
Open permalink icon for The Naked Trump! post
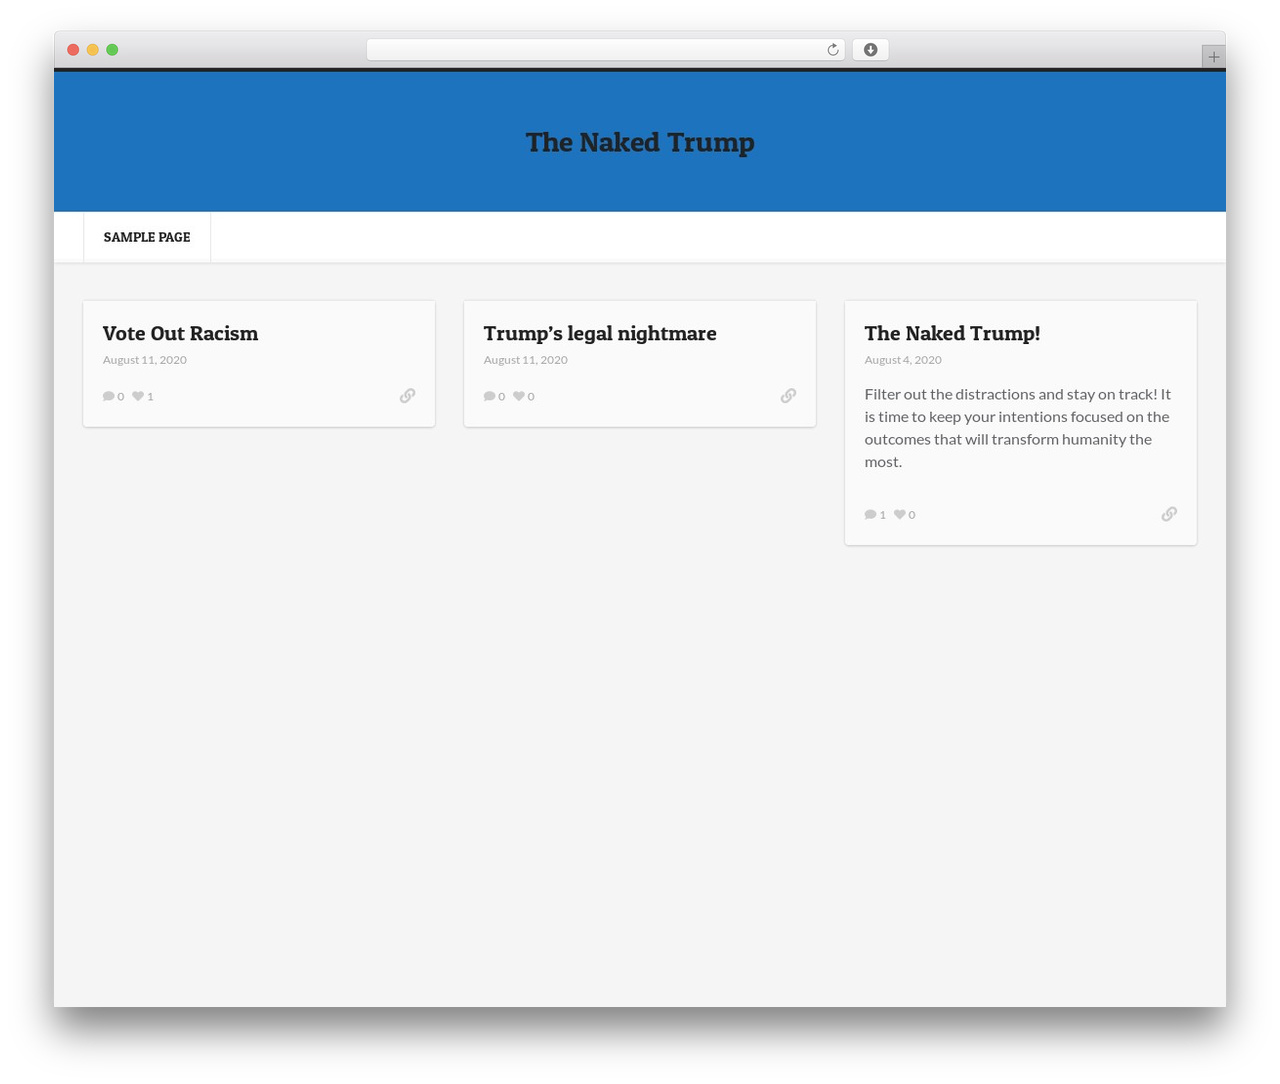(x=1169, y=514)
